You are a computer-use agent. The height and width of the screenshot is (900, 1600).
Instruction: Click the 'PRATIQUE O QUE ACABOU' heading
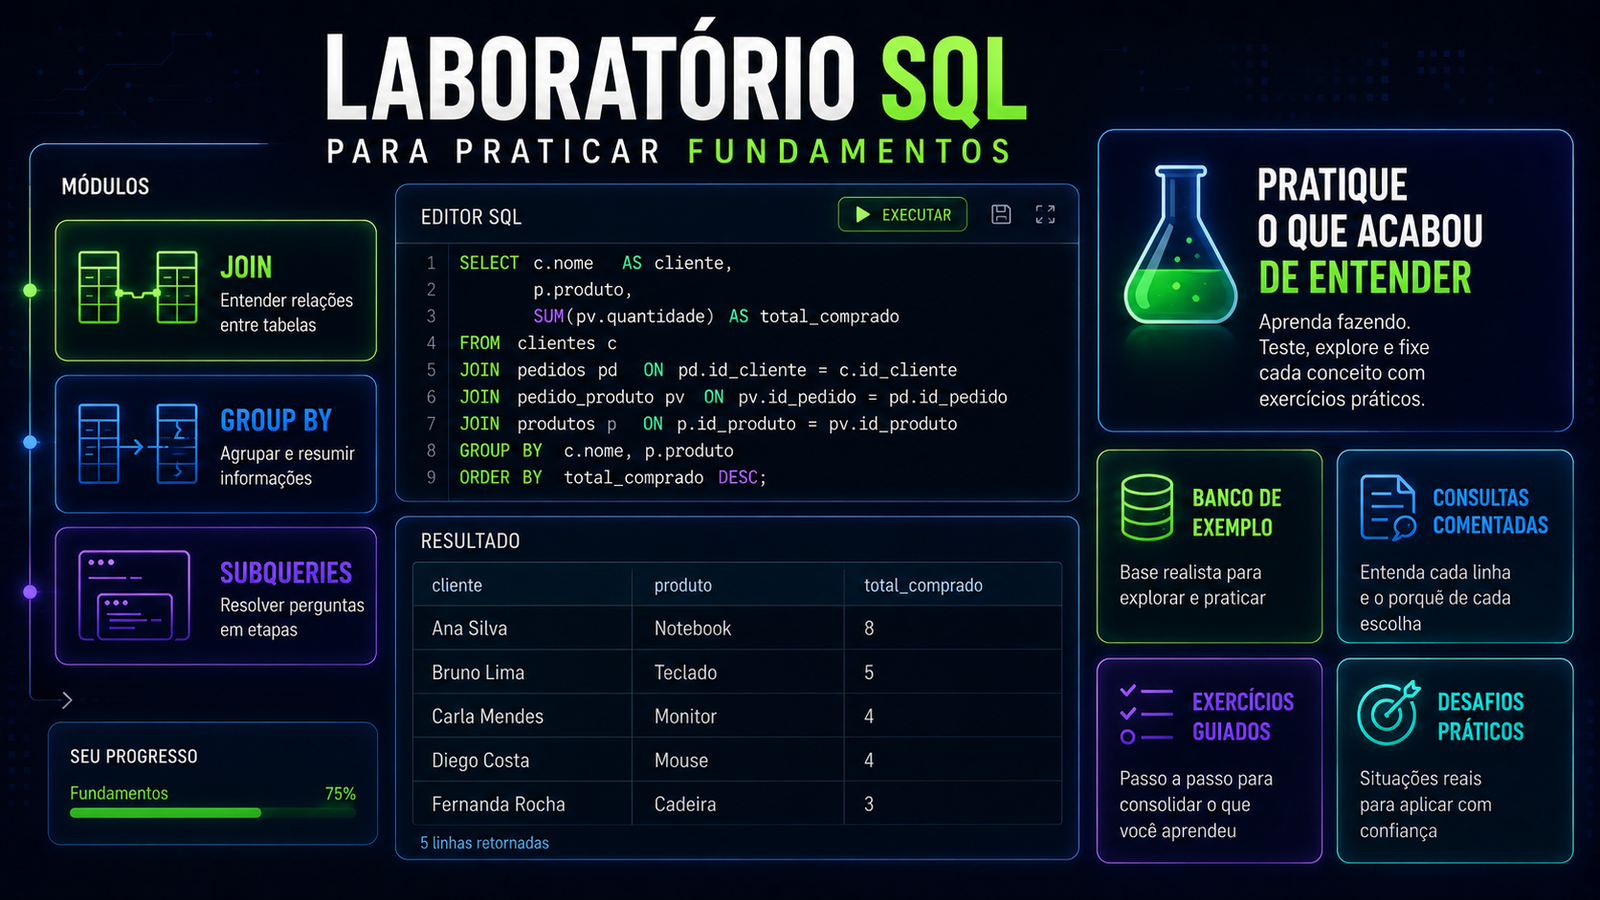(x=1369, y=208)
